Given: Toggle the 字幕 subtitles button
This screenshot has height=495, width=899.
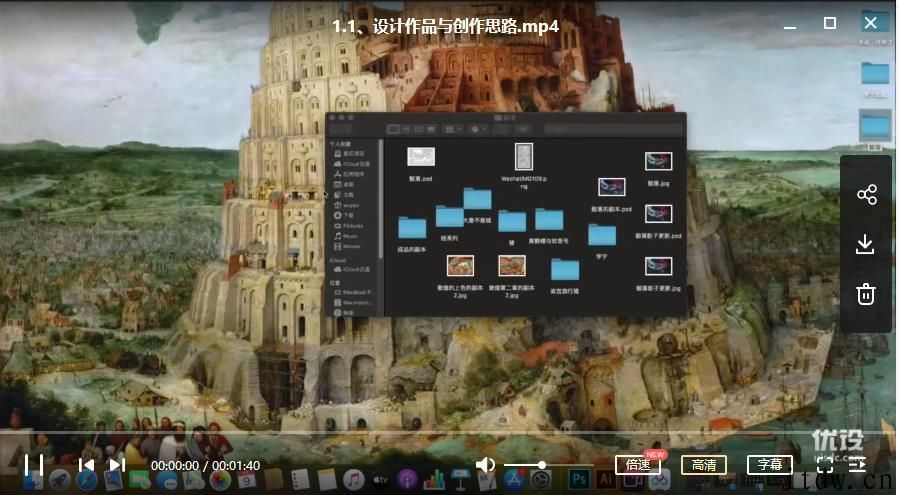Looking at the screenshot, I should 770,465.
